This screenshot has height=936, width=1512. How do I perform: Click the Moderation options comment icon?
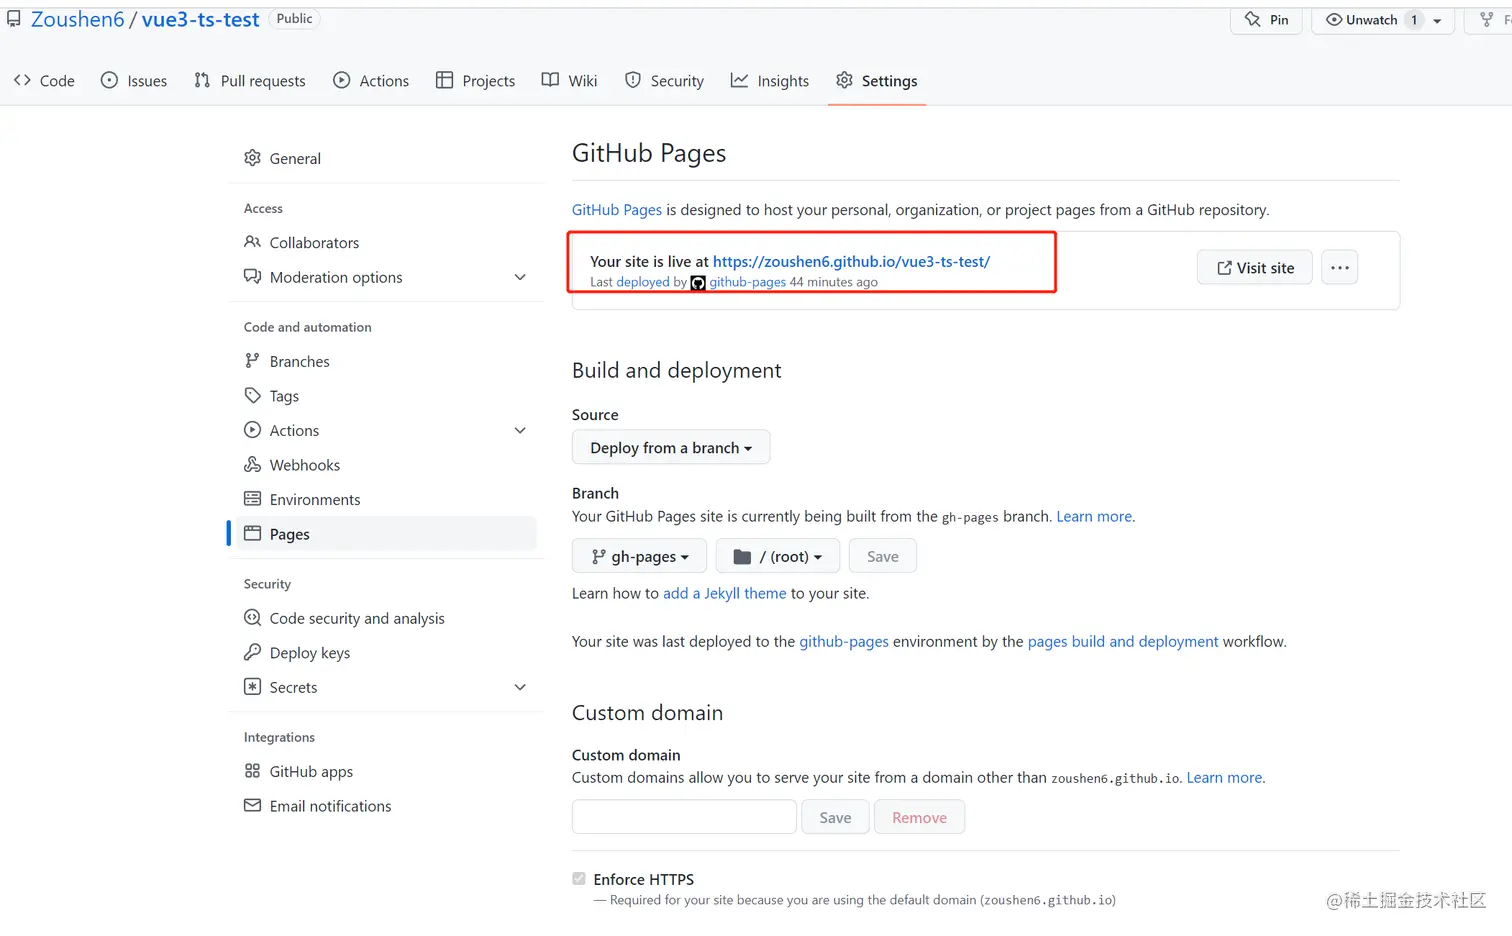click(253, 277)
